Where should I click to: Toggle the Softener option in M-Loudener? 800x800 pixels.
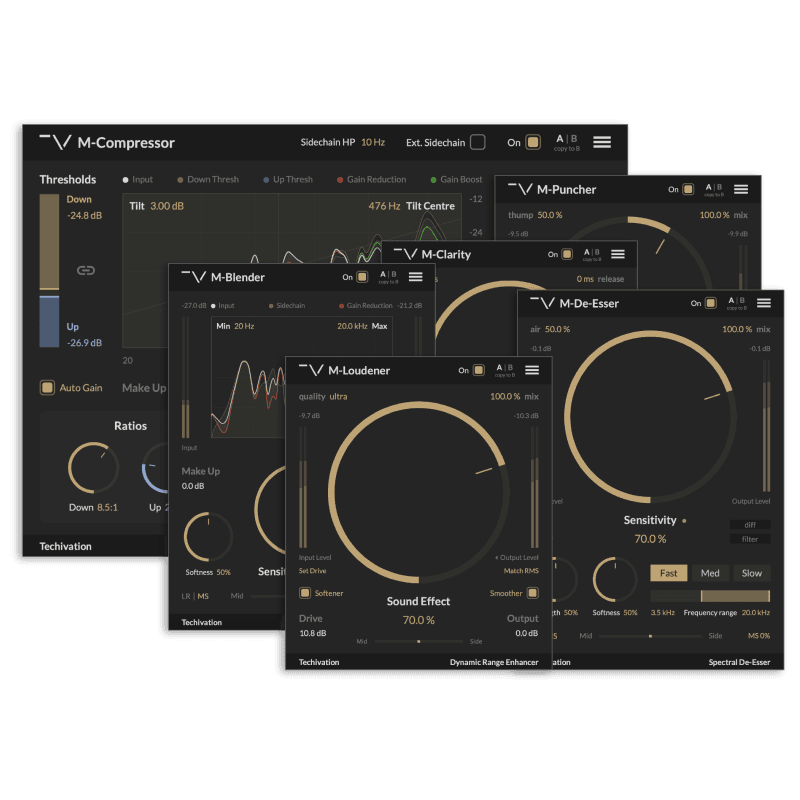coord(306,593)
